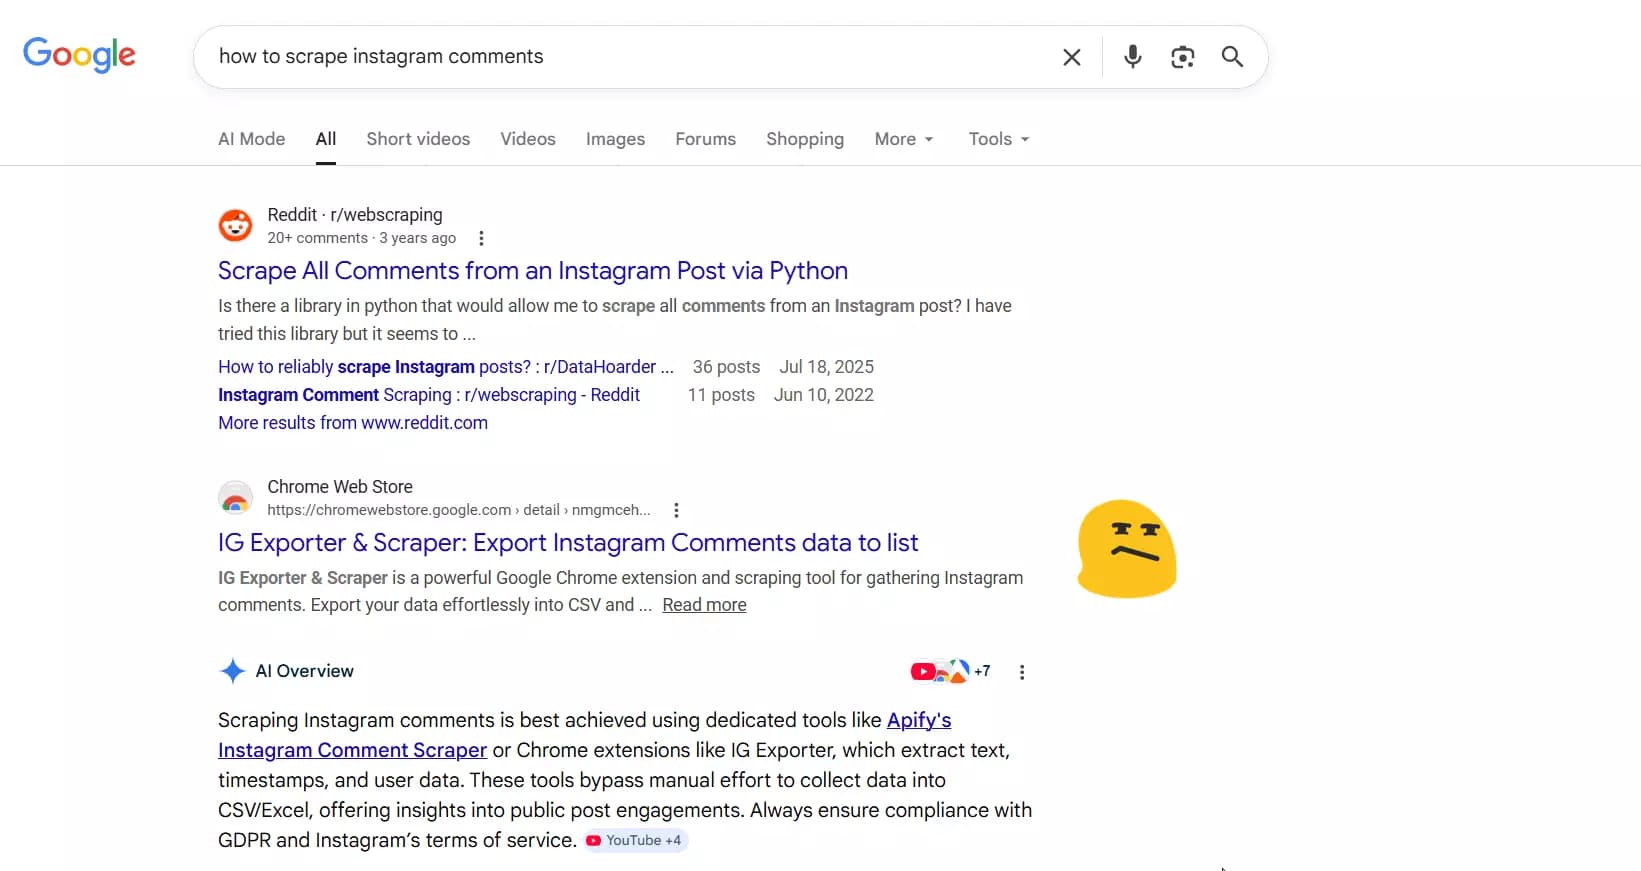1641x871 pixels.
Task: Open IG Exporter & Scraper result
Action: (567, 543)
